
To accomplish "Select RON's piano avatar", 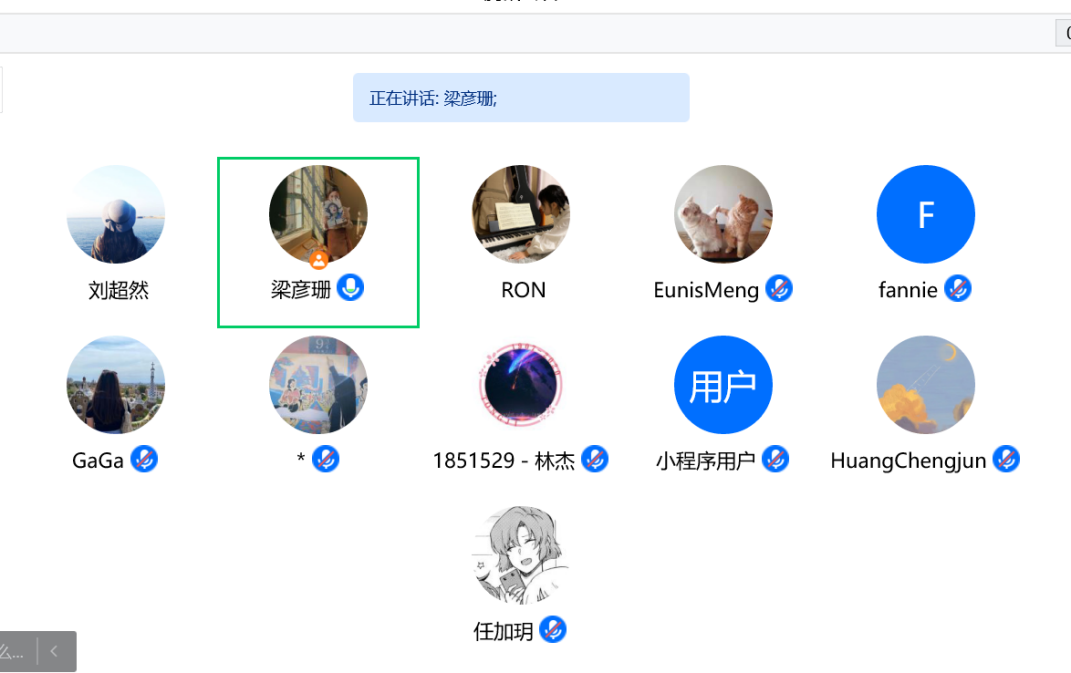I will (x=521, y=214).
